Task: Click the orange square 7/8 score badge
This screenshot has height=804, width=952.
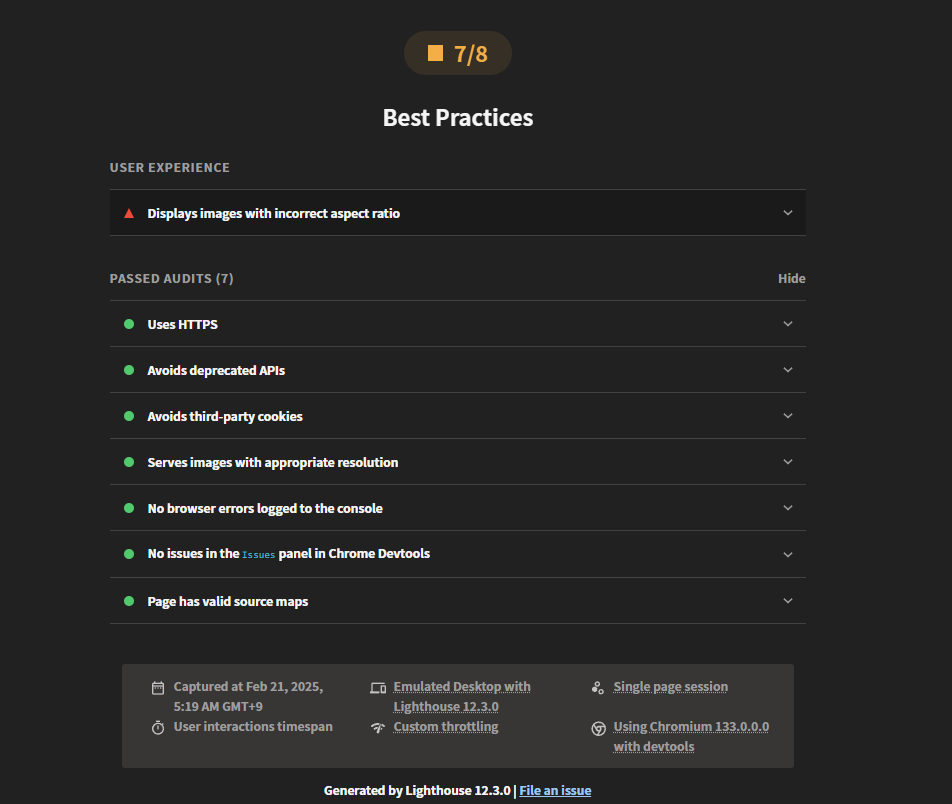Action: (x=458, y=53)
